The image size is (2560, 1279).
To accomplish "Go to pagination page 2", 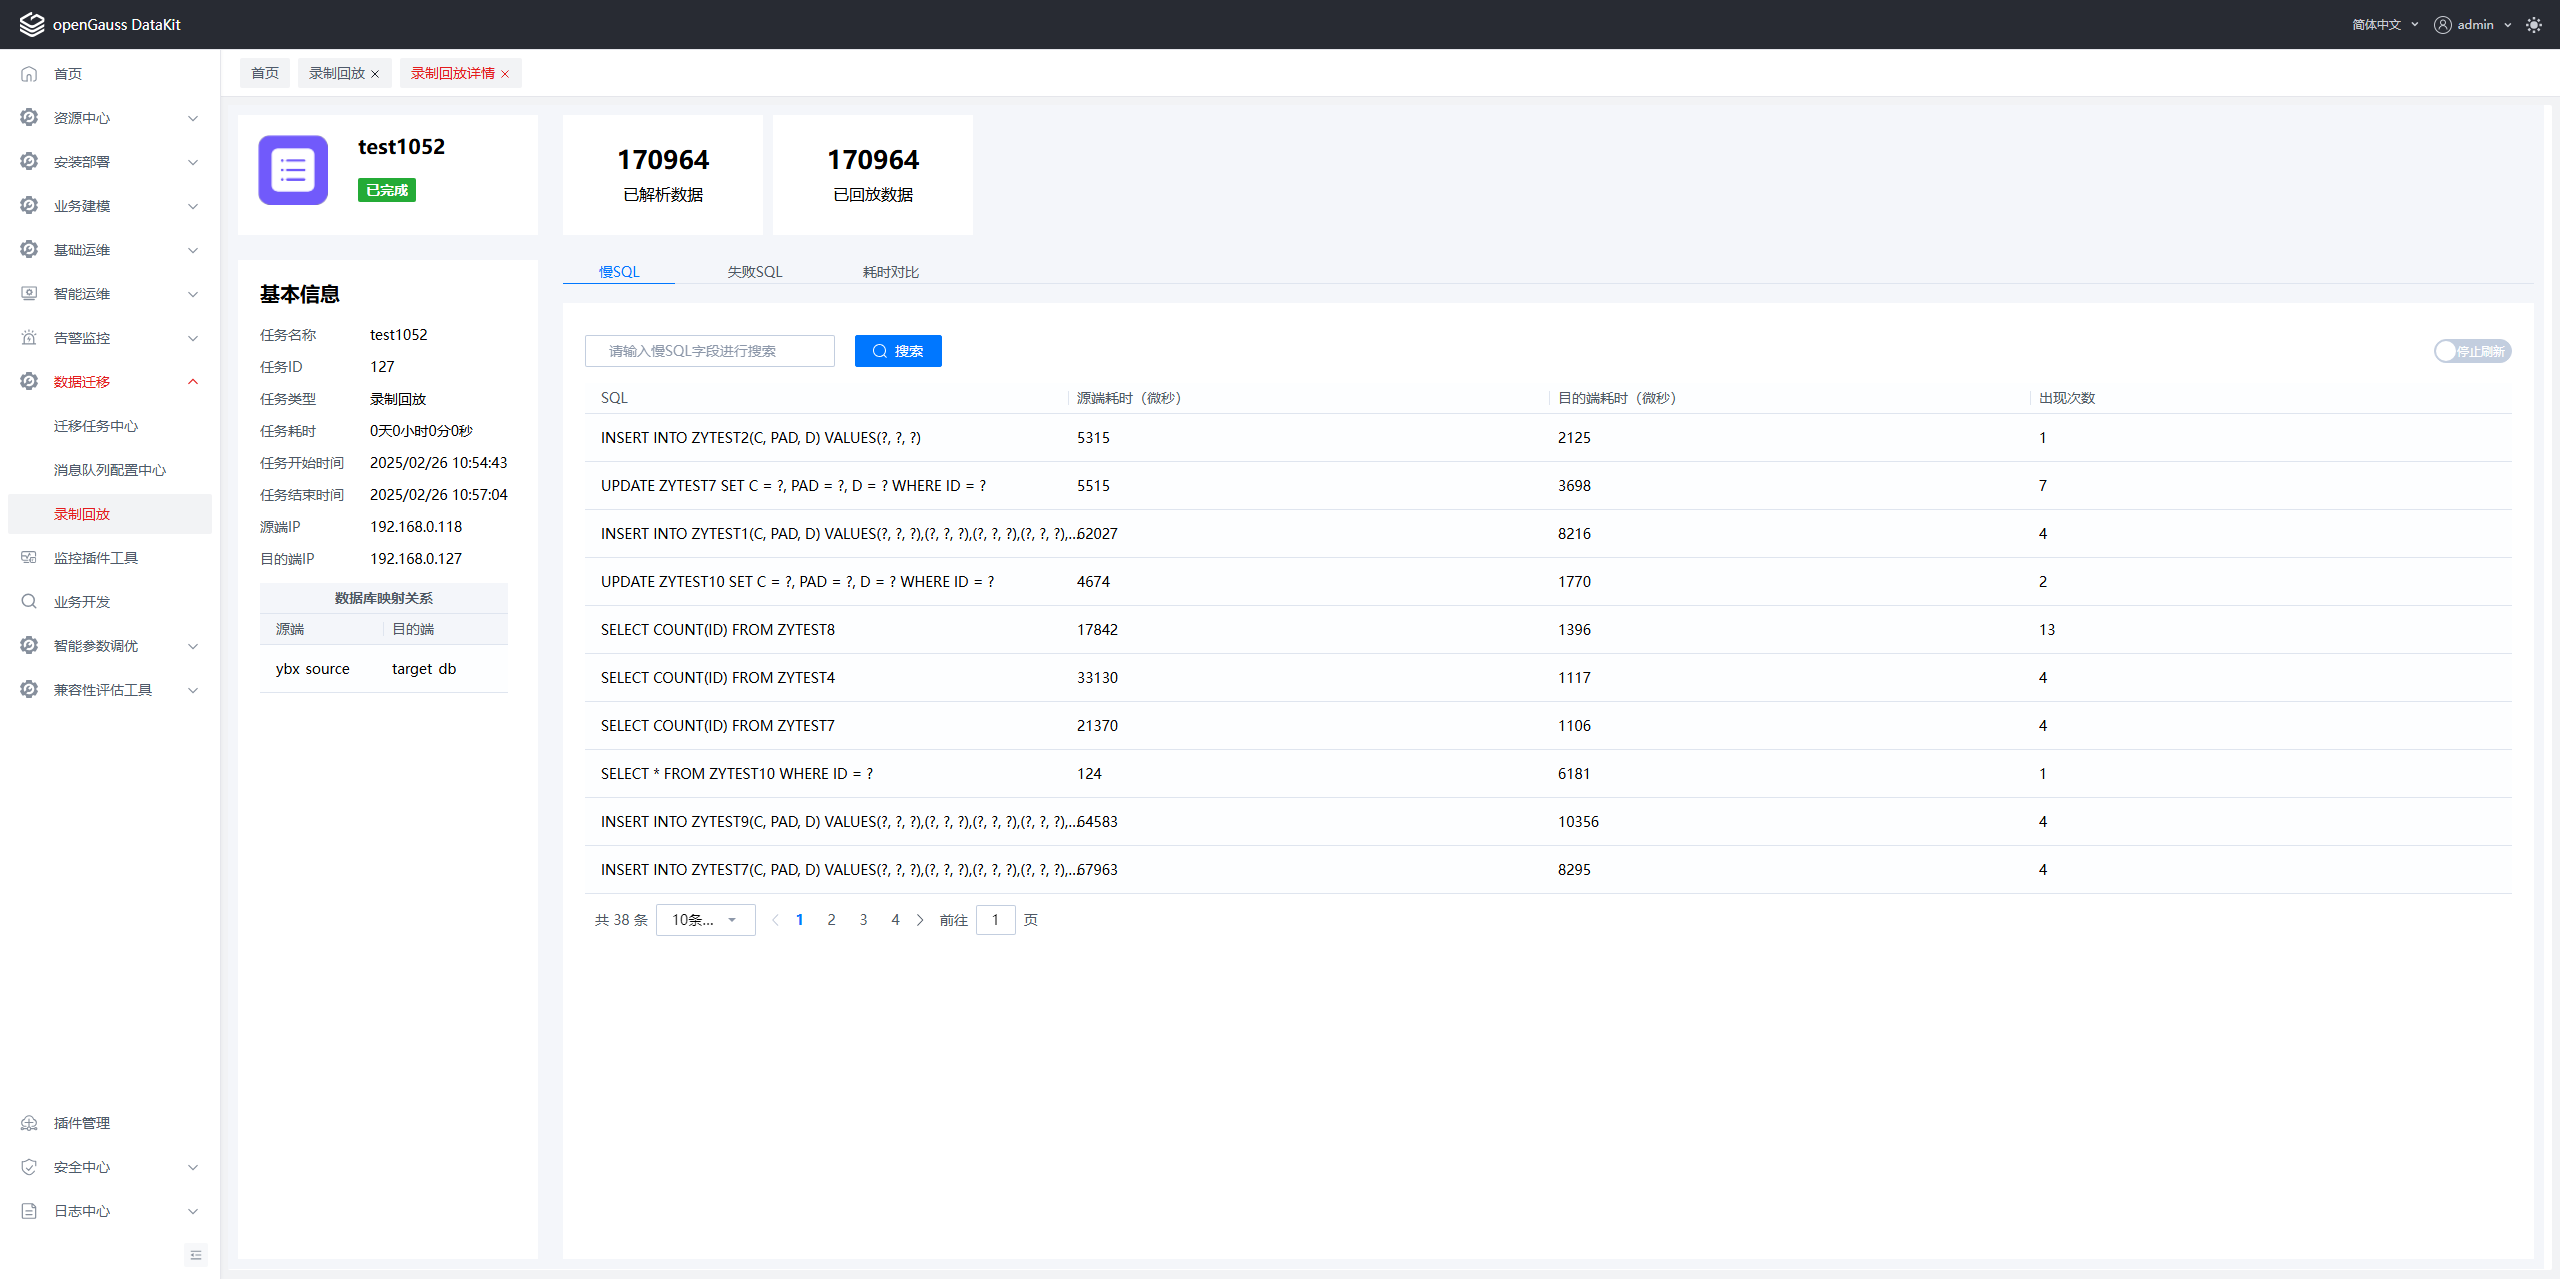I will (x=831, y=920).
